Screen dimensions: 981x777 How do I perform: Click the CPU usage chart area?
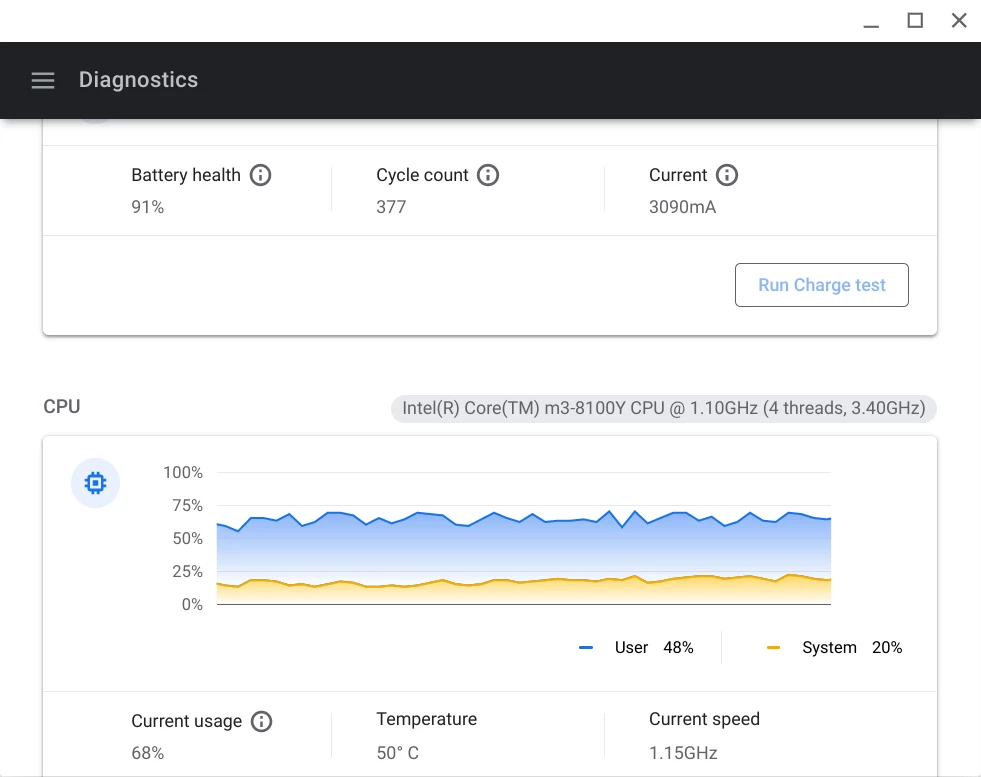[x=524, y=538]
